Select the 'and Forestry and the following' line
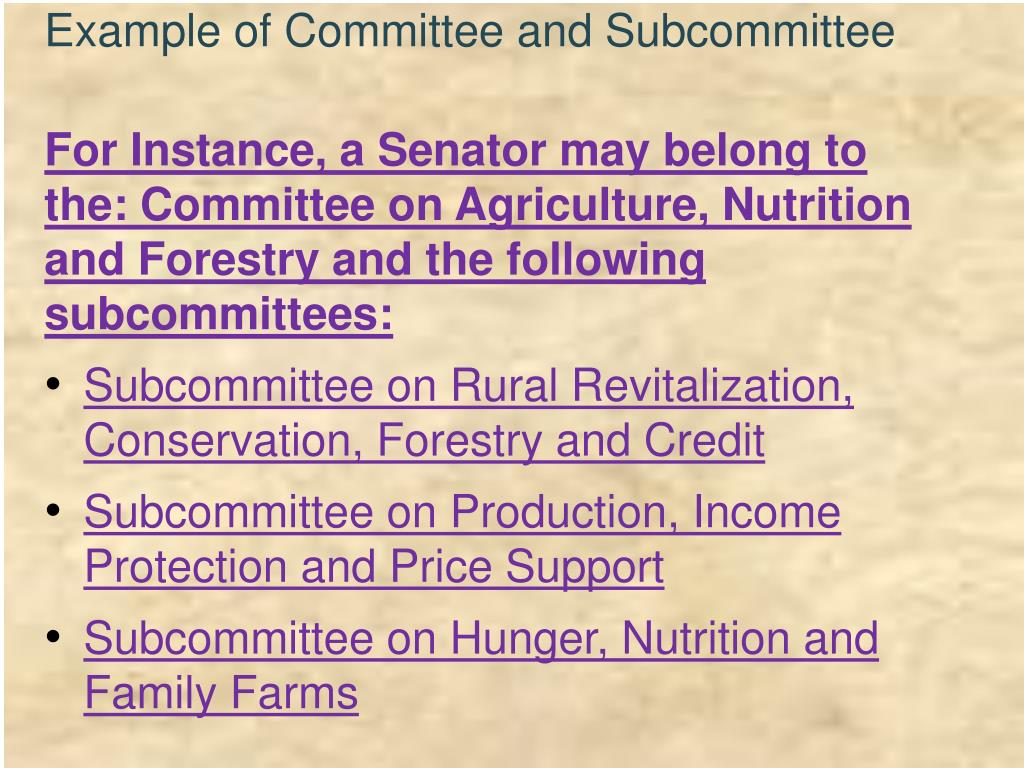1024x768 pixels. click(375, 262)
